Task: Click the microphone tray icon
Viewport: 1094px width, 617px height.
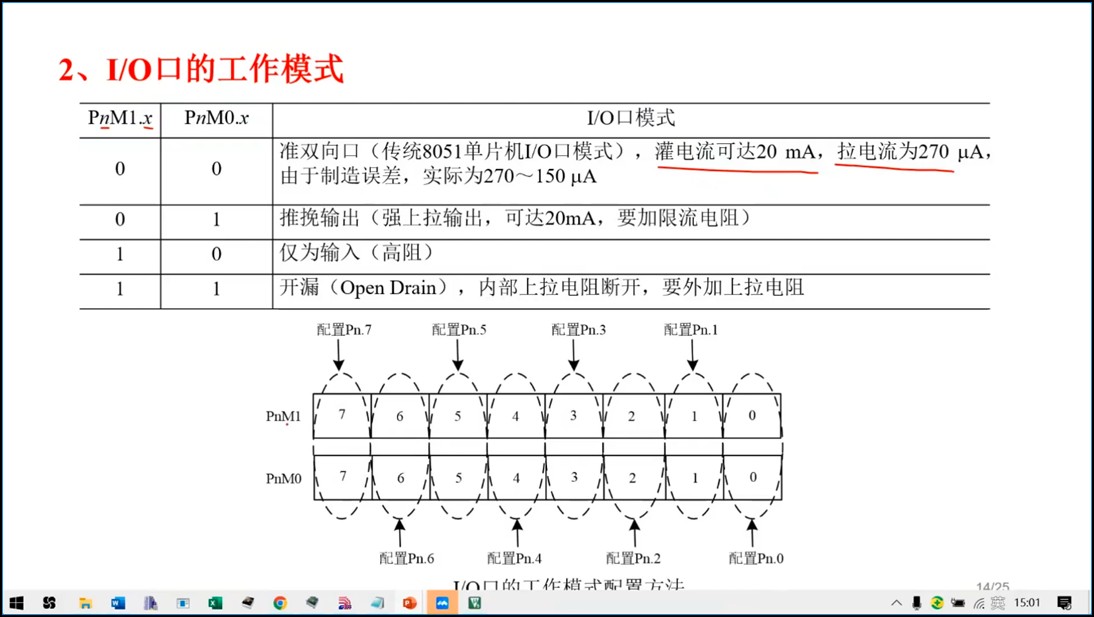Action: click(x=916, y=603)
